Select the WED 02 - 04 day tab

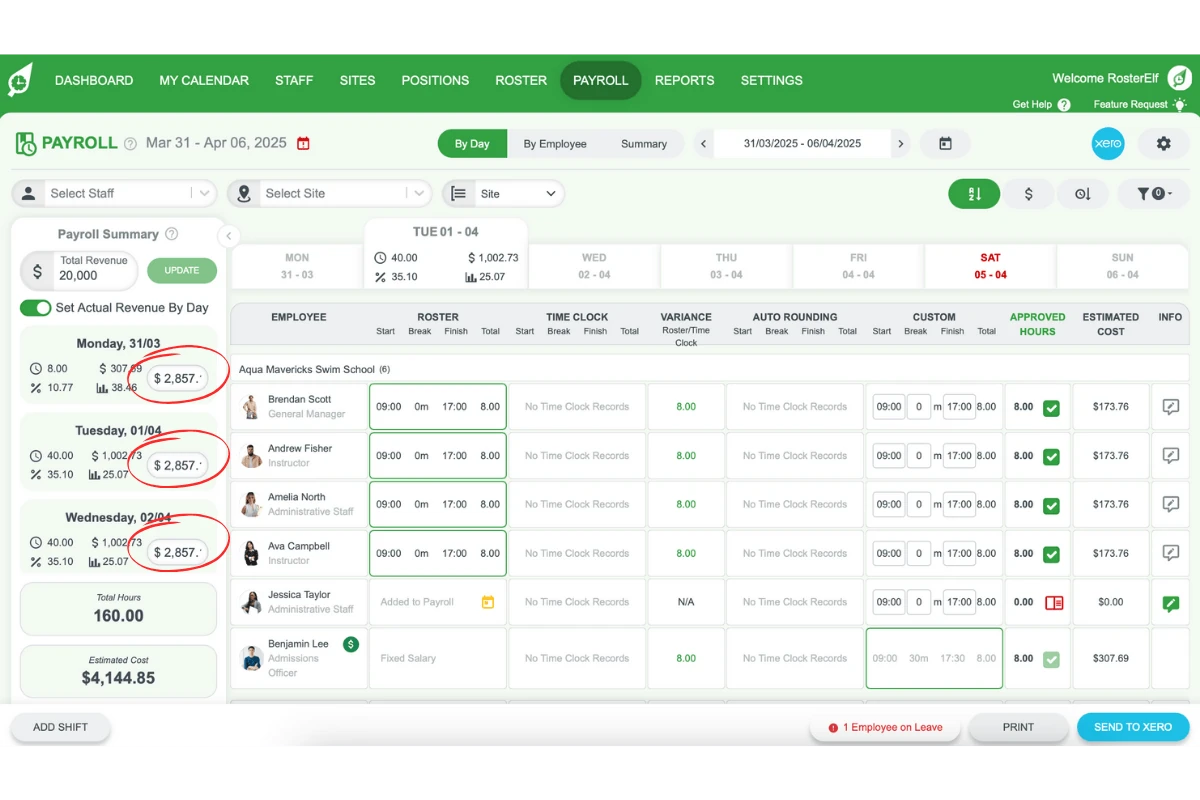coord(594,266)
